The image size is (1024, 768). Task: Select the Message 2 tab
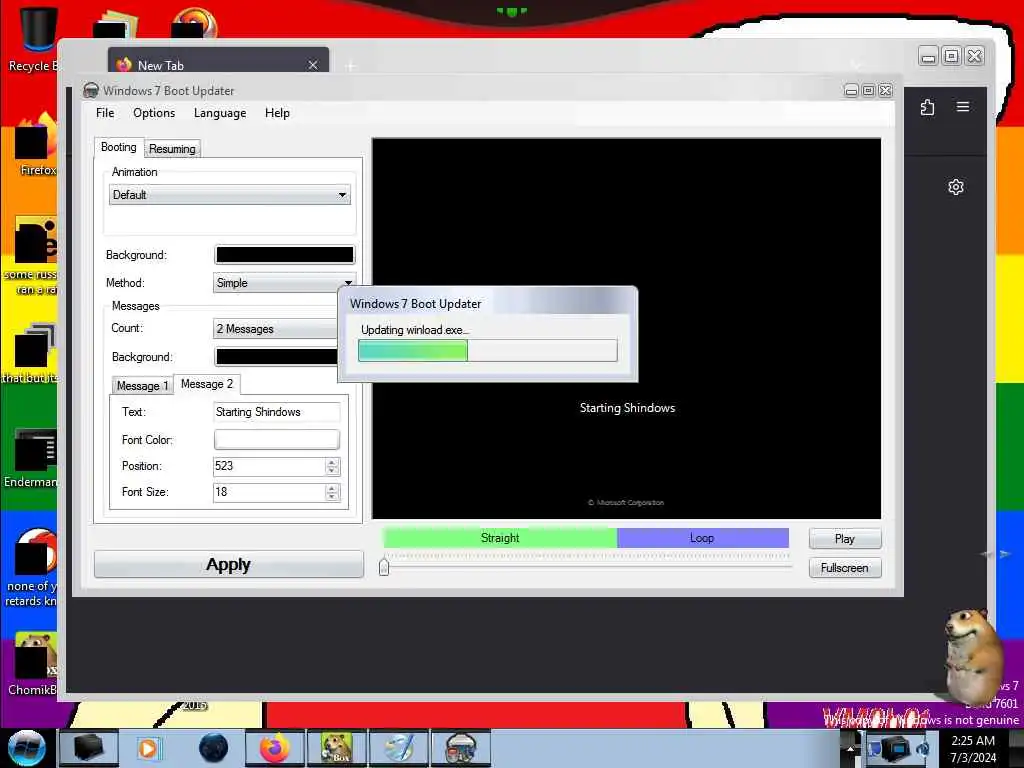click(x=206, y=384)
